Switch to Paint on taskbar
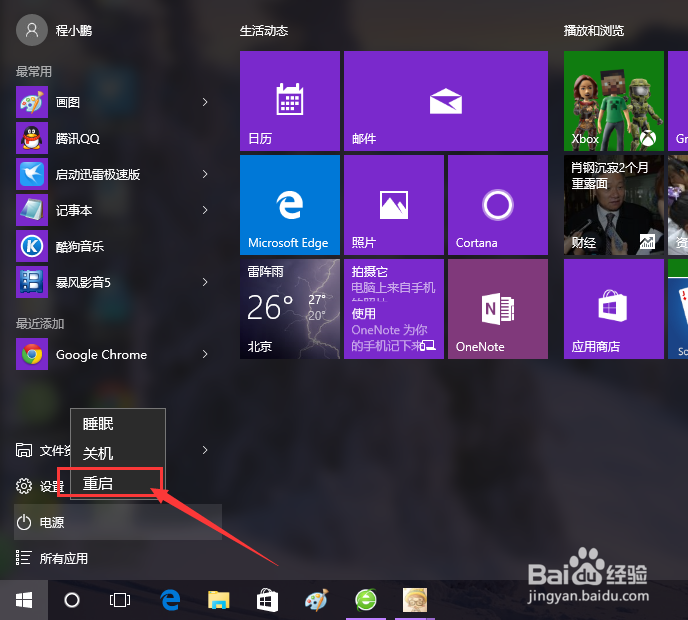Viewport: 688px width, 620px height. [x=316, y=600]
